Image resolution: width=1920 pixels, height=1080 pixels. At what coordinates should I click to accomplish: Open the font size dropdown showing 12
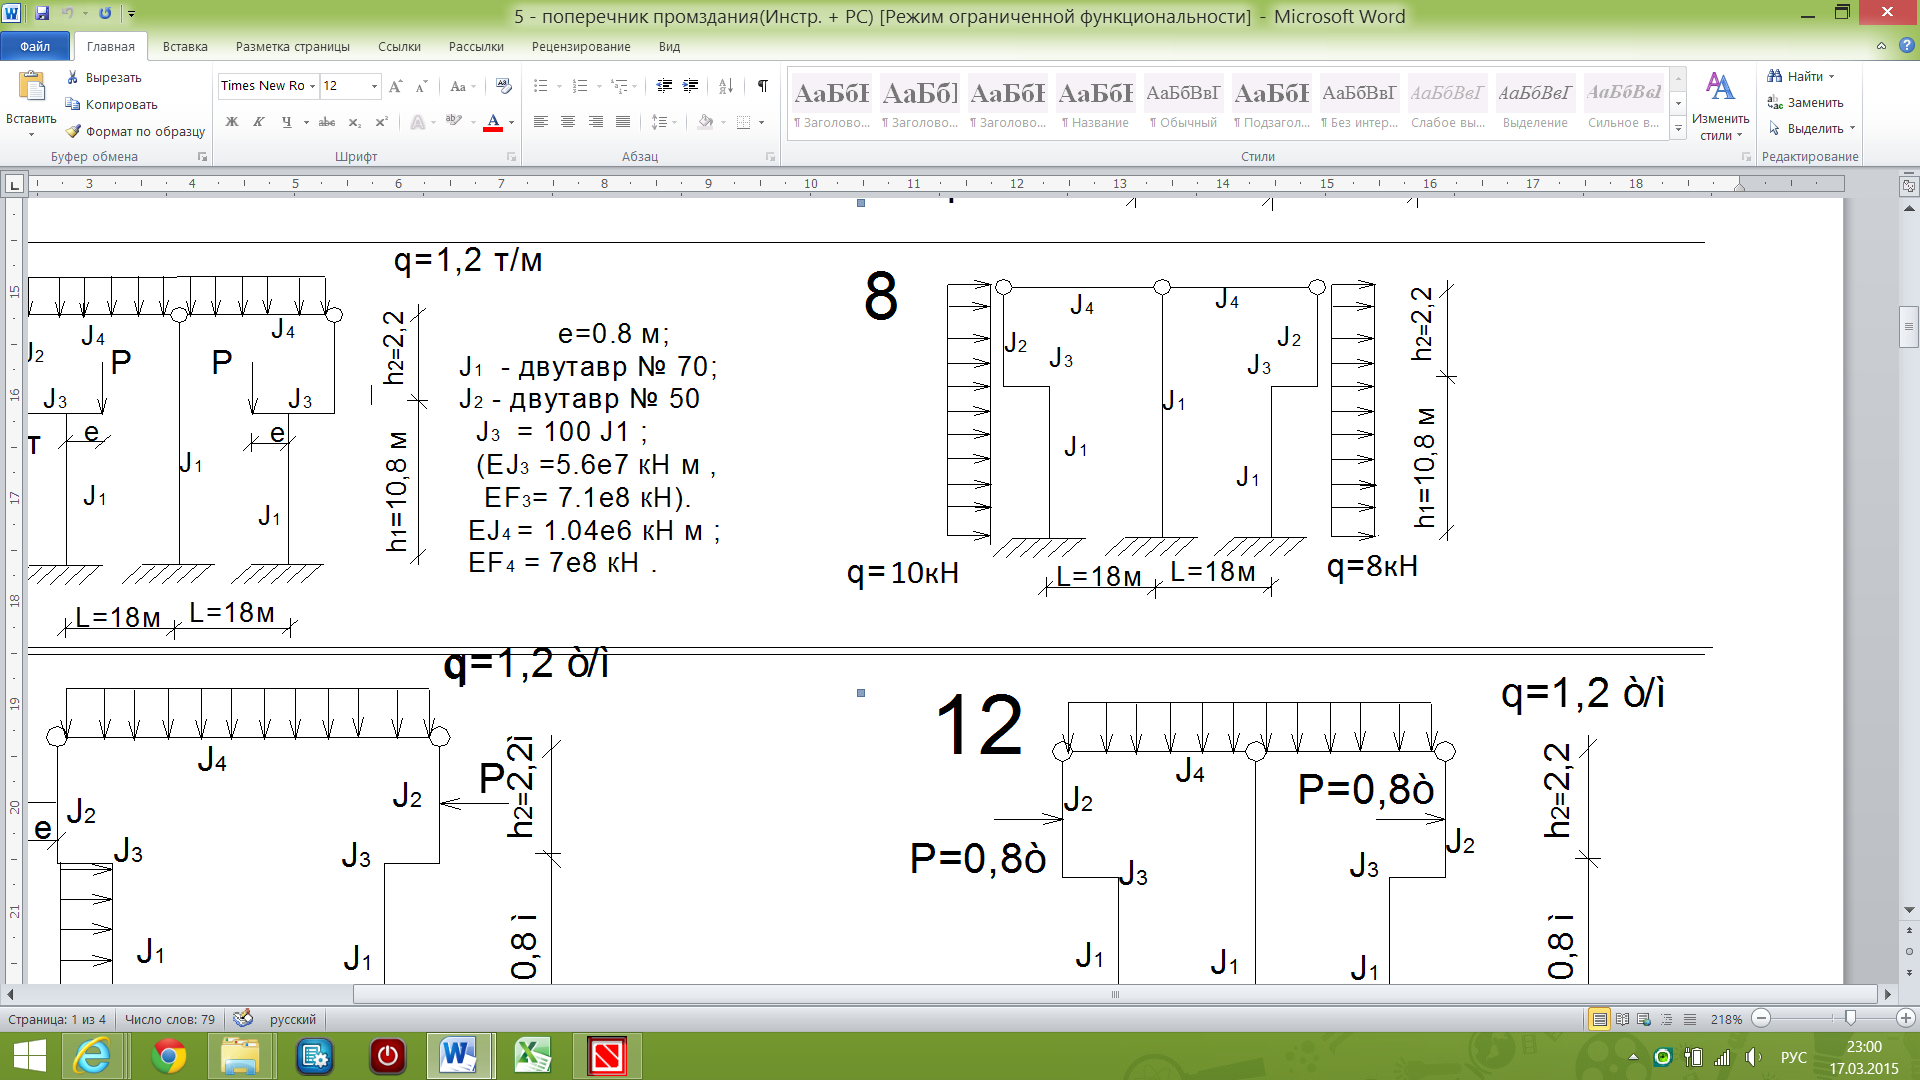point(374,86)
